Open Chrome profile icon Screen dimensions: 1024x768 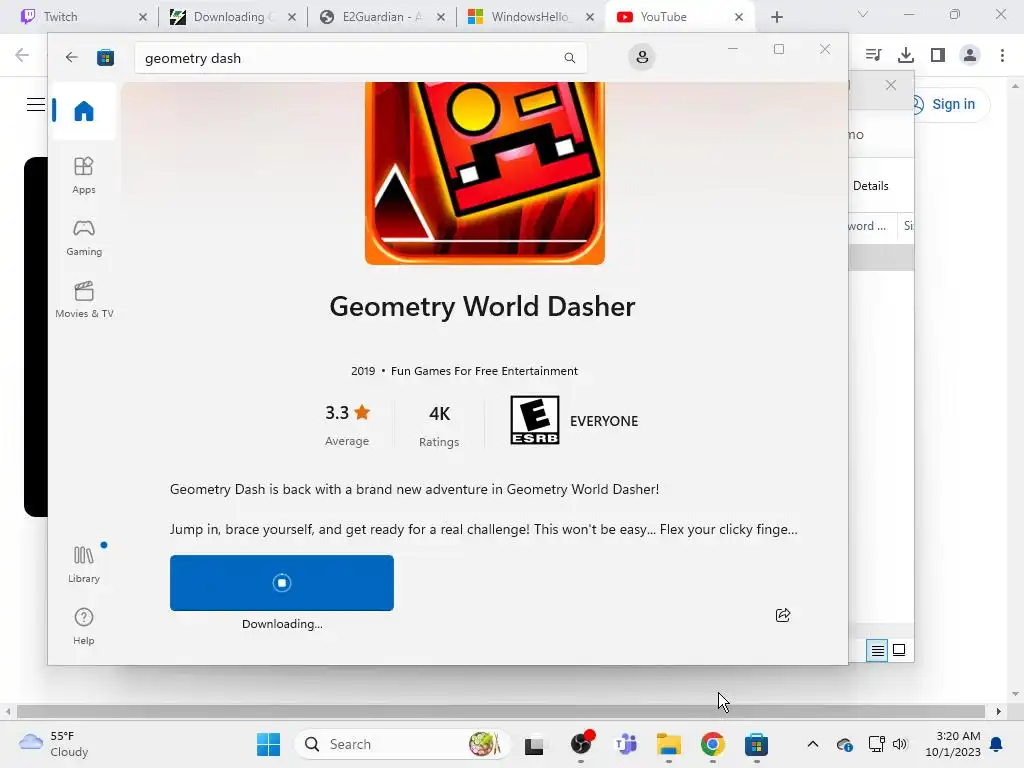(x=970, y=55)
